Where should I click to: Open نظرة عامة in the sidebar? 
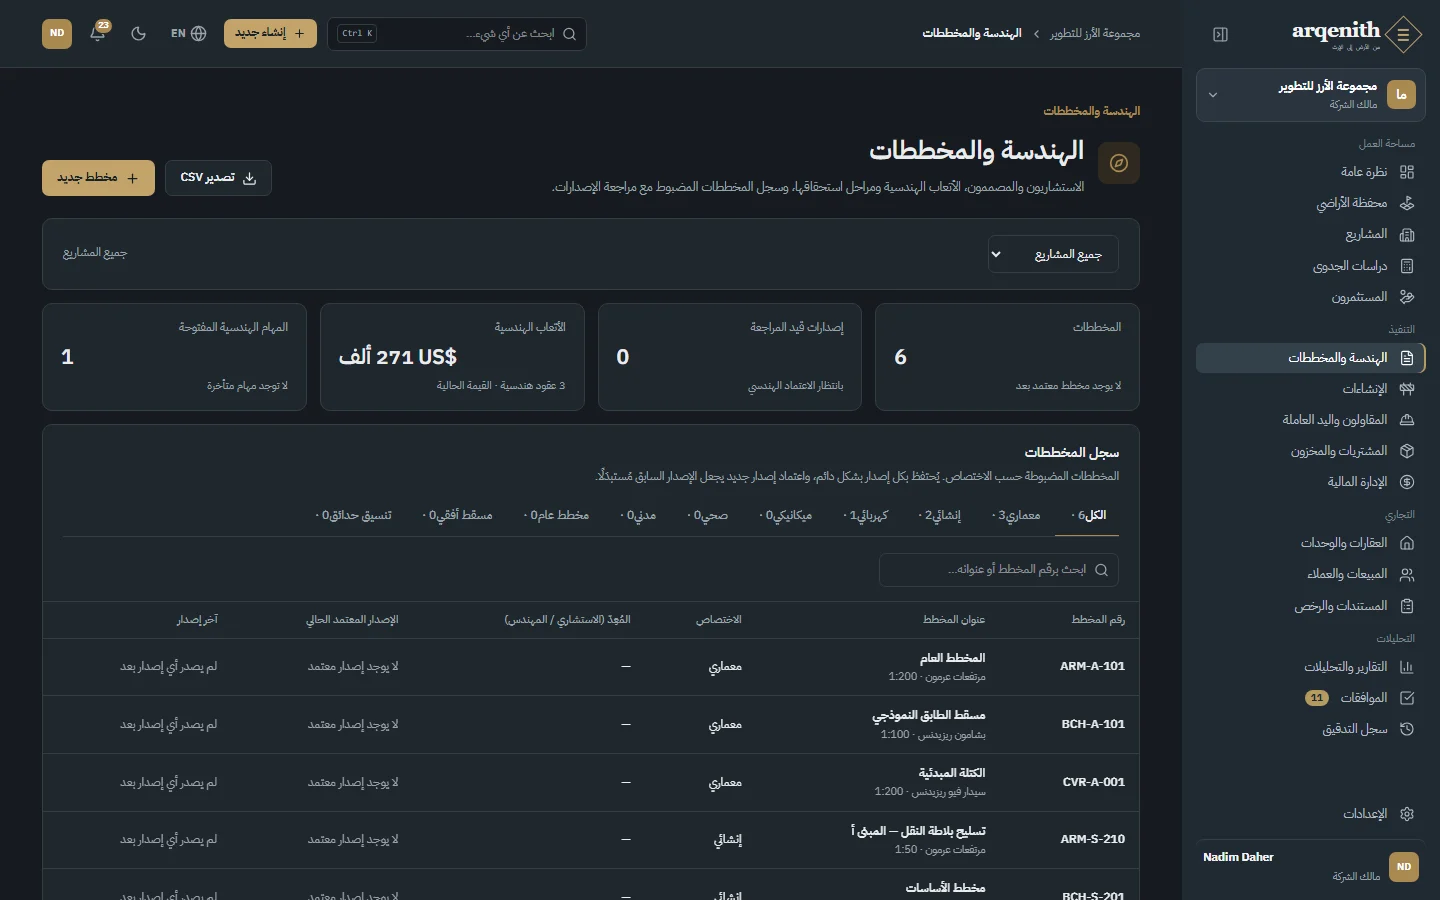(1310, 172)
